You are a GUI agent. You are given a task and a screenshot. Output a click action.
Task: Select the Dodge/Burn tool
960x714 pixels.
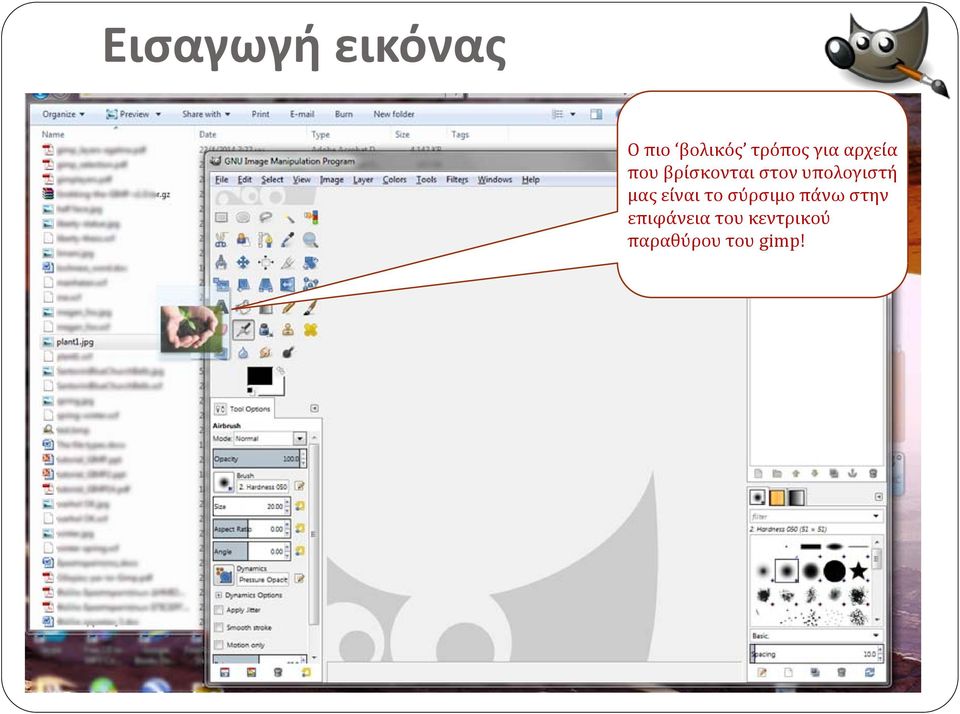coord(288,353)
